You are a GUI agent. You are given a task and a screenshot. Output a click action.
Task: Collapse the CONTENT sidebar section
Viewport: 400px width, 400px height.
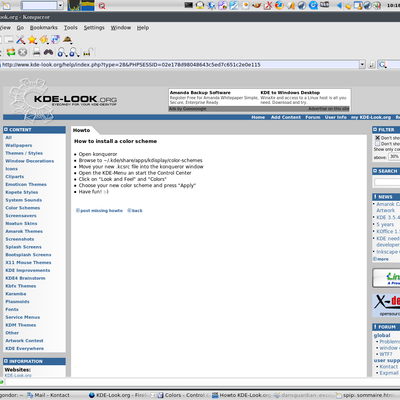point(6,130)
